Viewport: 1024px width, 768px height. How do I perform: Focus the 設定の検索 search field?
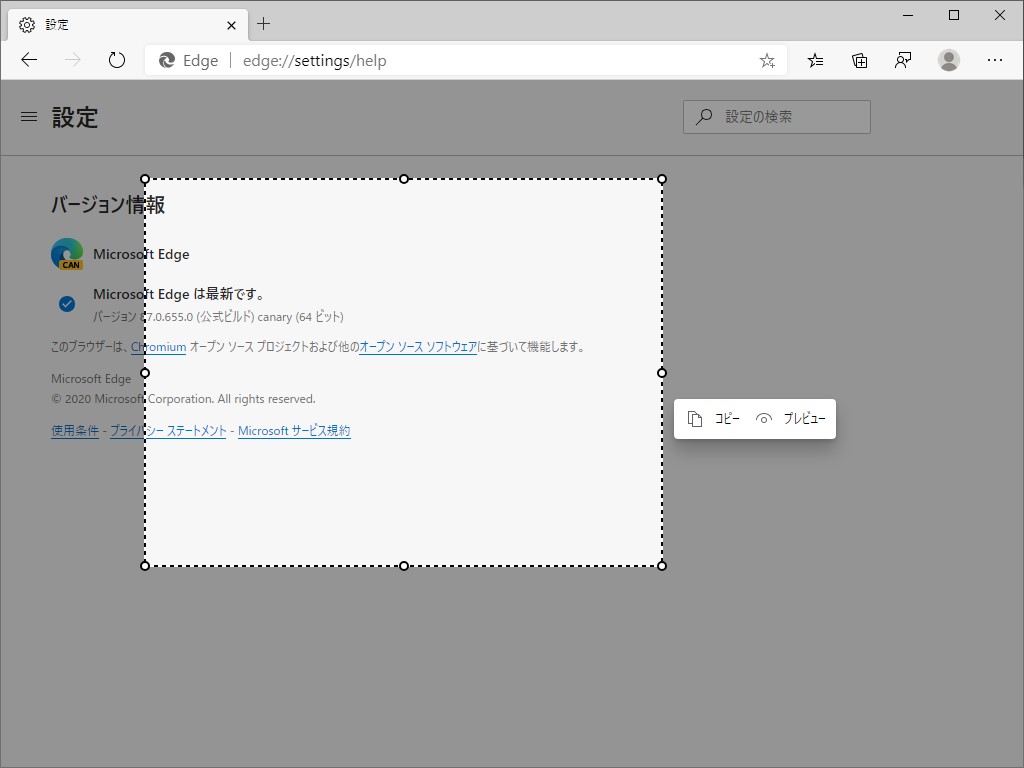(x=776, y=117)
